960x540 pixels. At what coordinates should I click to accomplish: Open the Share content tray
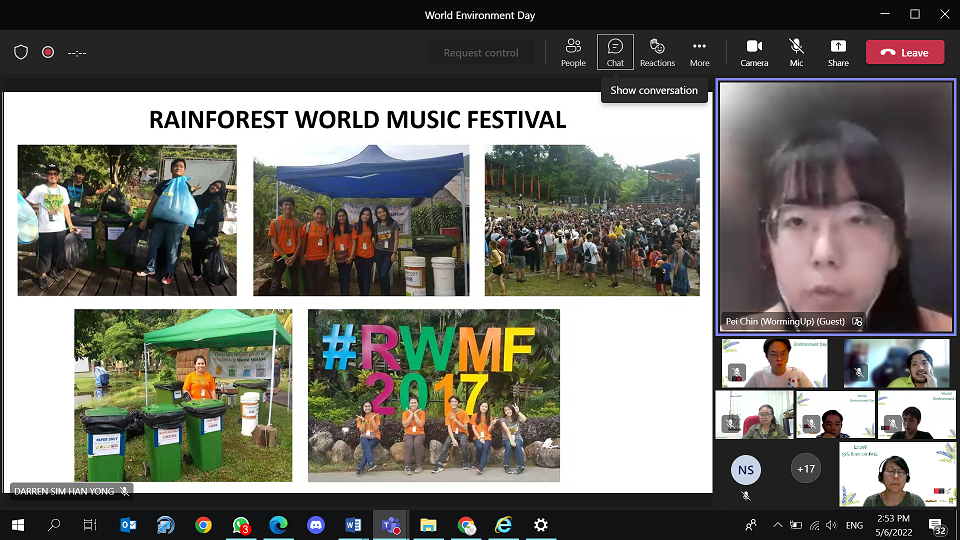click(x=838, y=53)
